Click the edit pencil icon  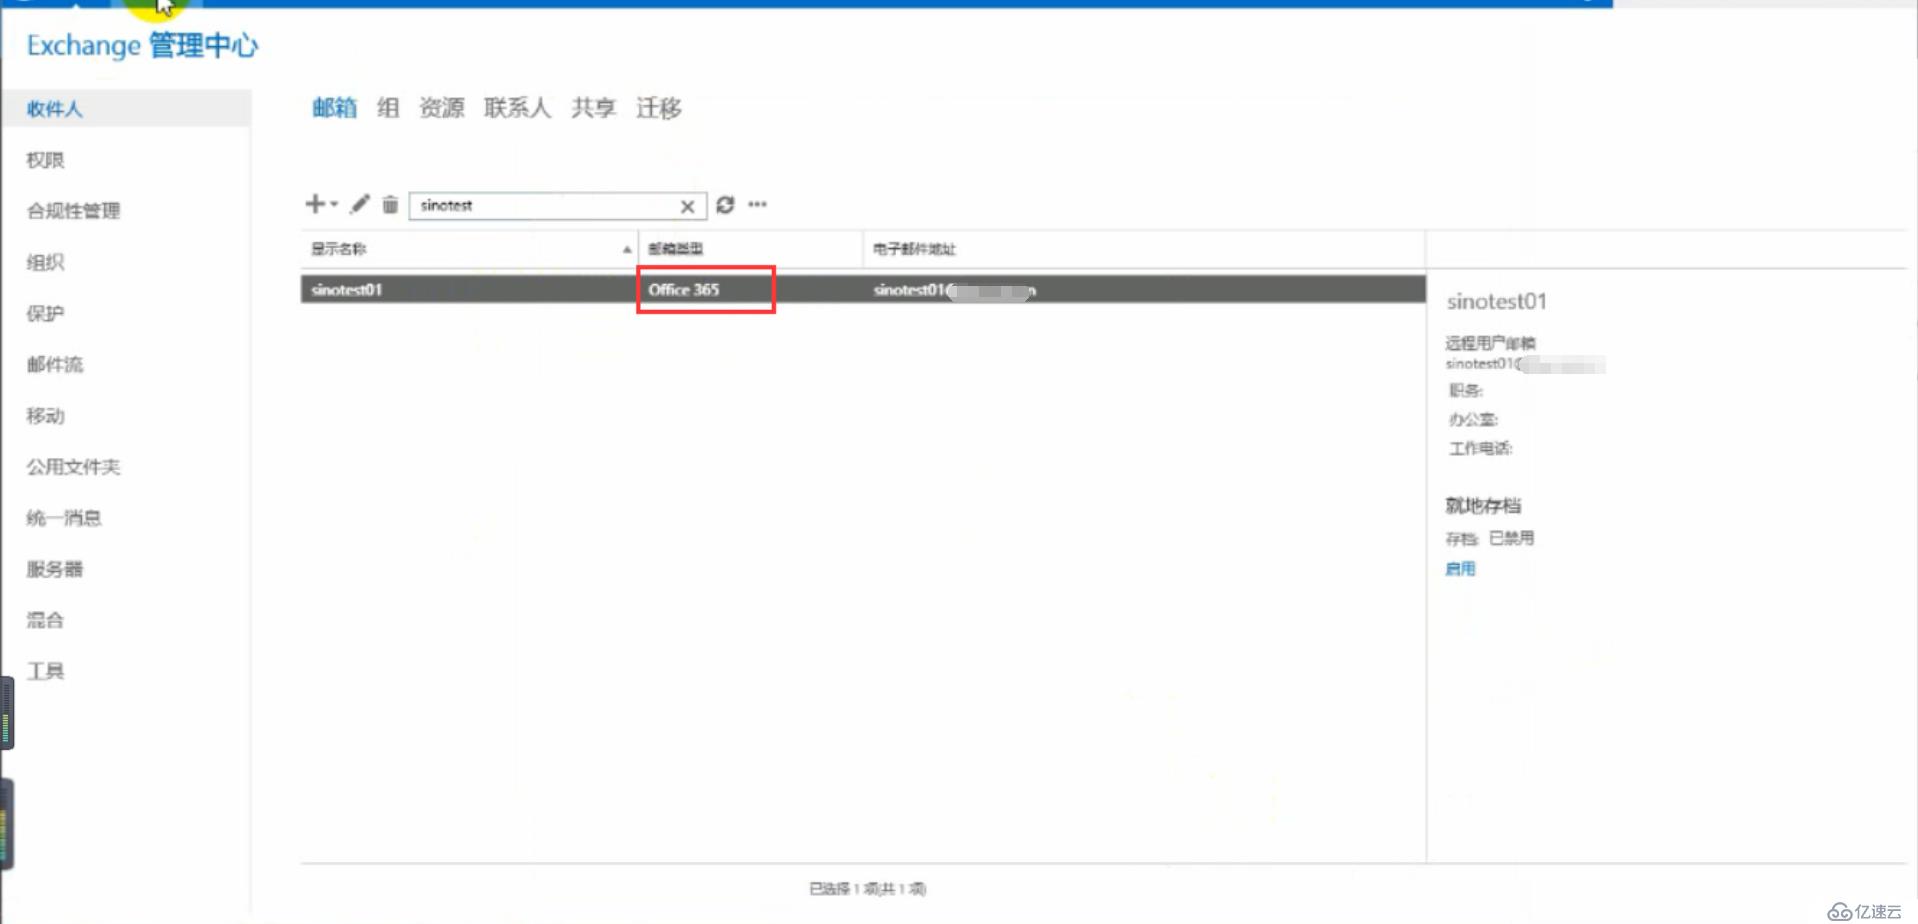(x=360, y=204)
